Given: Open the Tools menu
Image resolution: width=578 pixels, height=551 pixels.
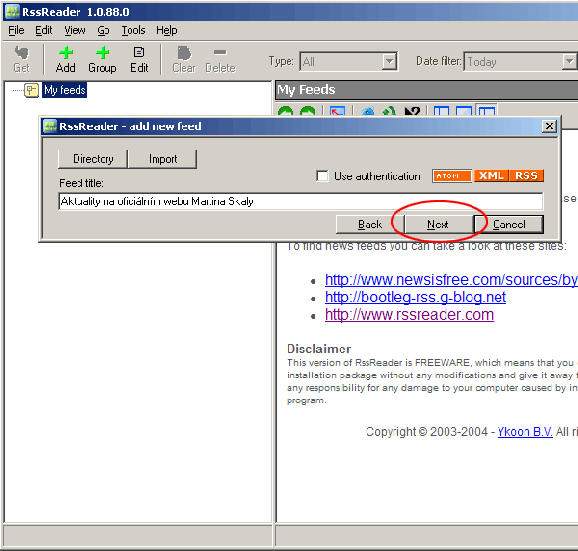Looking at the screenshot, I should (133, 30).
